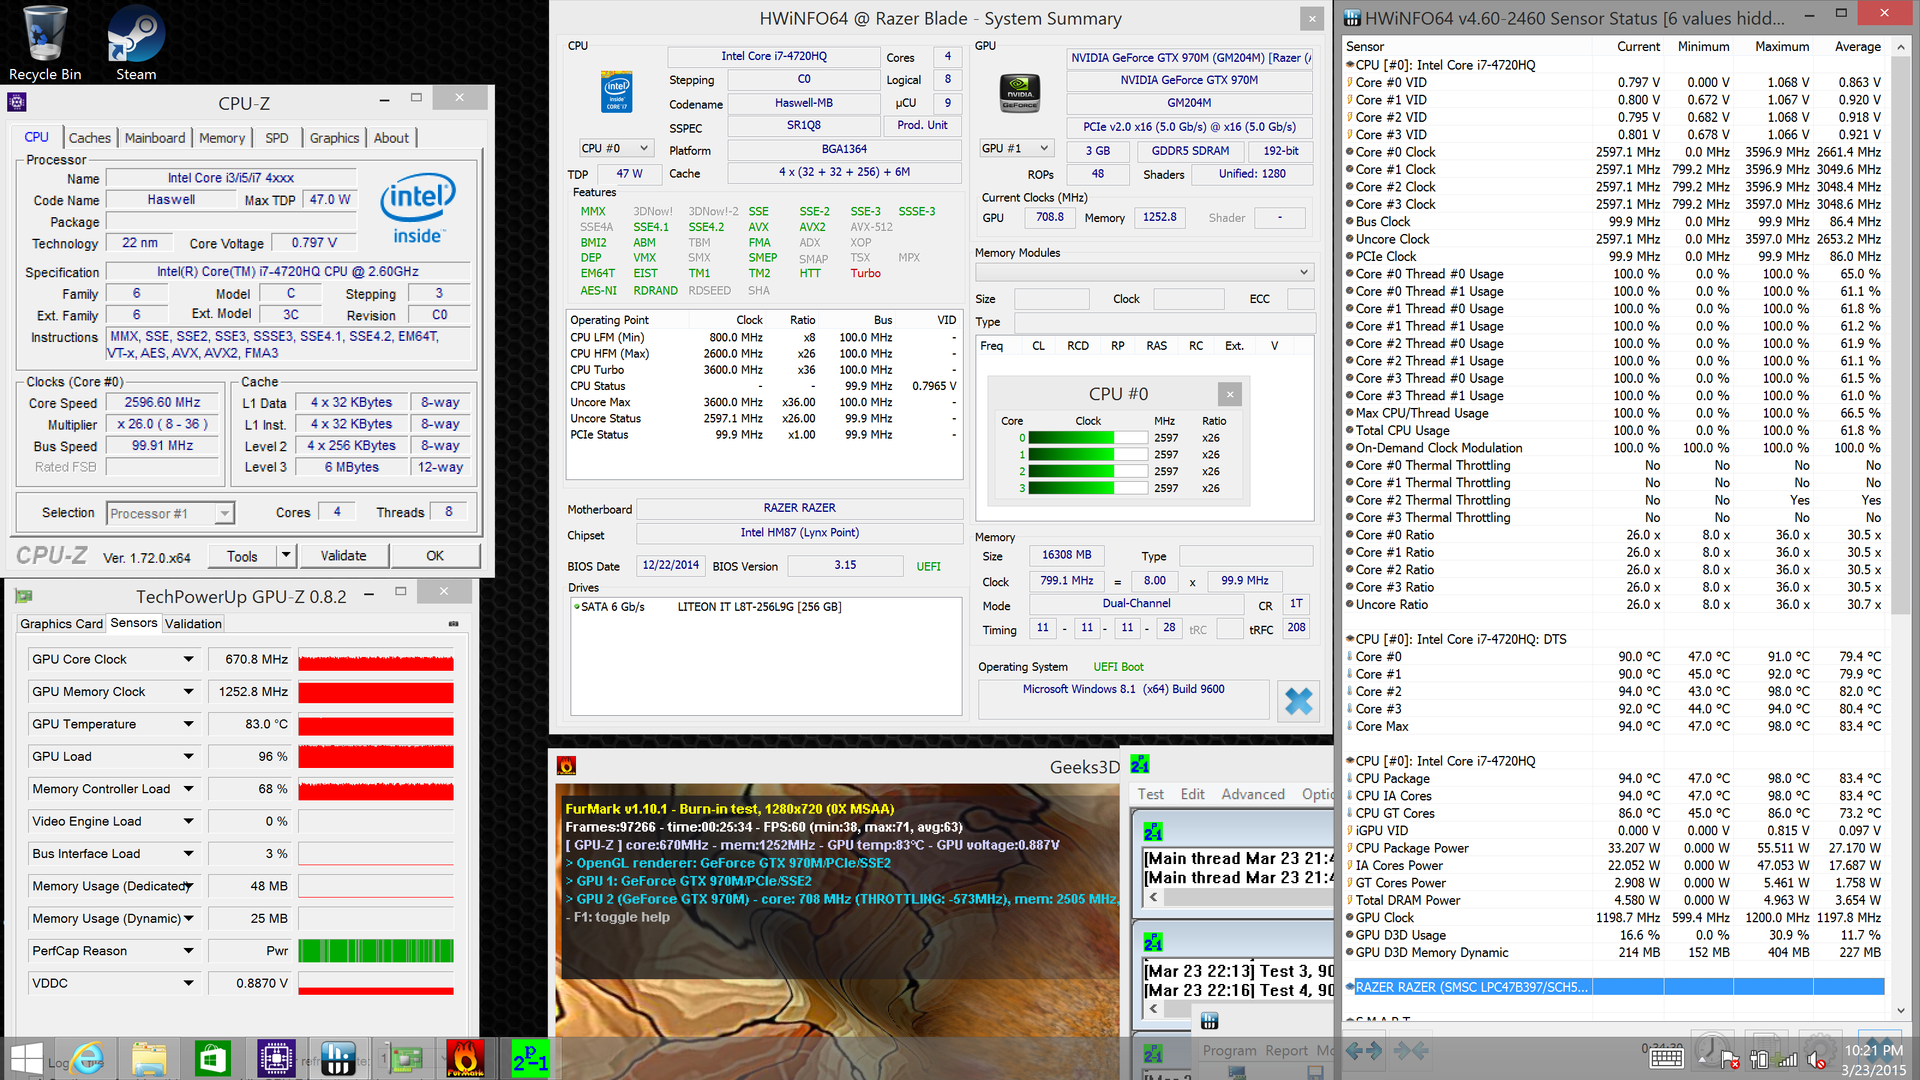Expand the Memory Modules dropdown
Image resolution: width=1920 pixels, height=1080 pixels.
[x=1144, y=272]
